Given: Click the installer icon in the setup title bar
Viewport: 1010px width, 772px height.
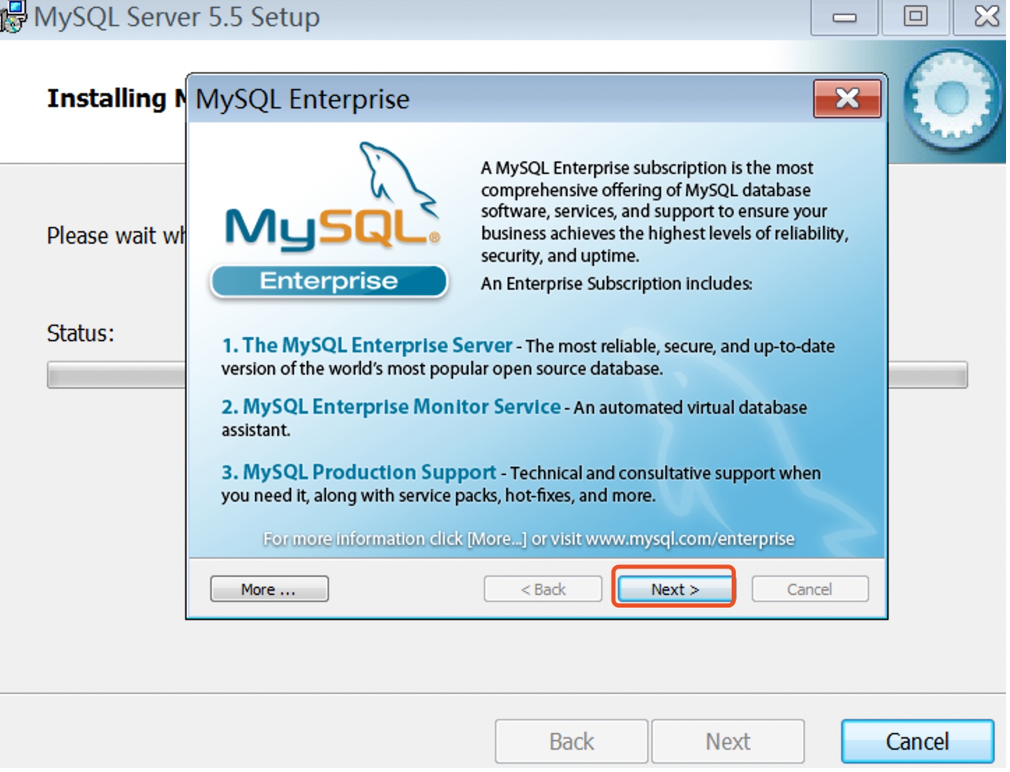Looking at the screenshot, I should tap(13, 17).
